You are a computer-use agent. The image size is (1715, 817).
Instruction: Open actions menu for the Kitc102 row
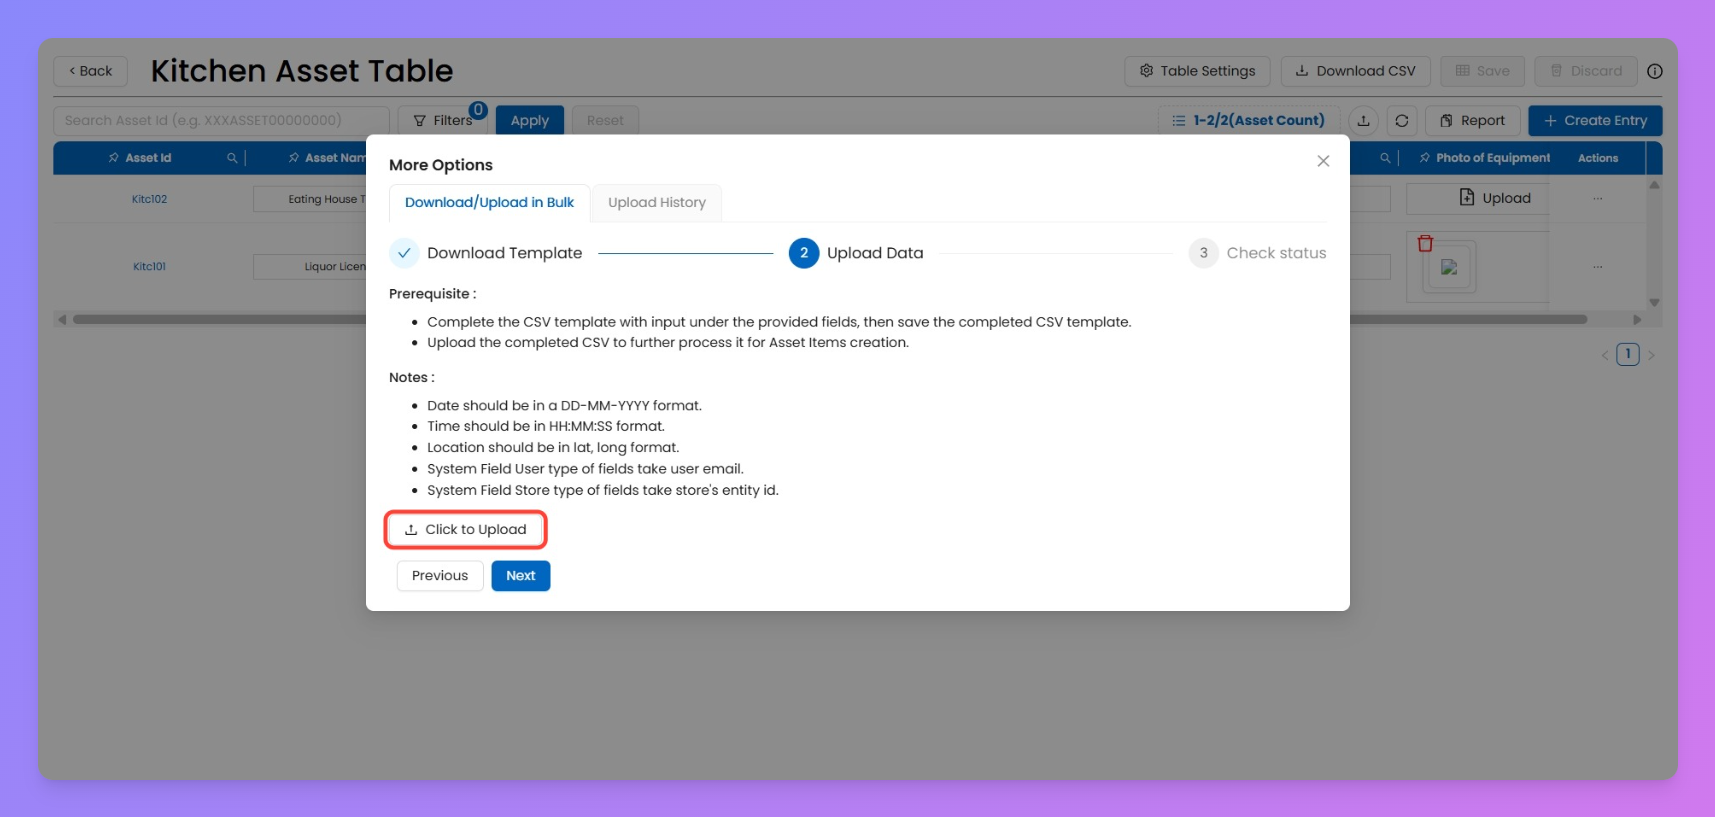coord(1598,198)
